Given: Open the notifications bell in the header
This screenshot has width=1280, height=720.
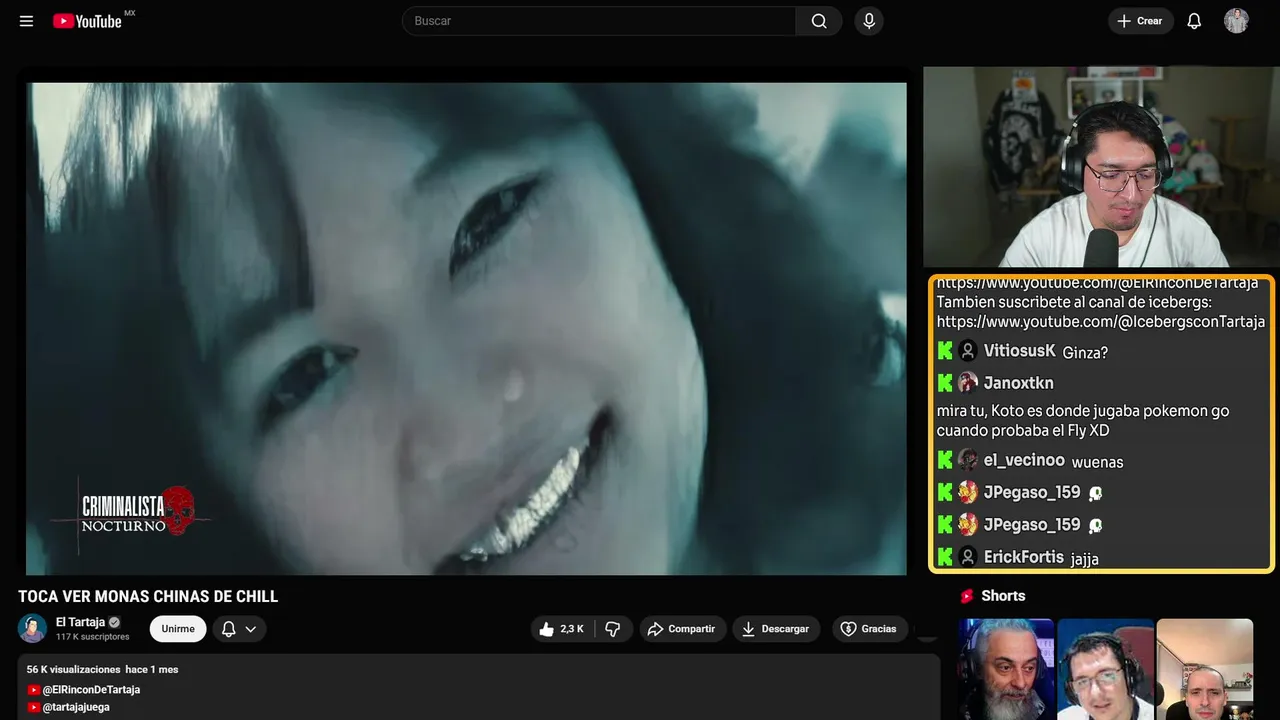Looking at the screenshot, I should pyautogui.click(x=1194, y=21).
